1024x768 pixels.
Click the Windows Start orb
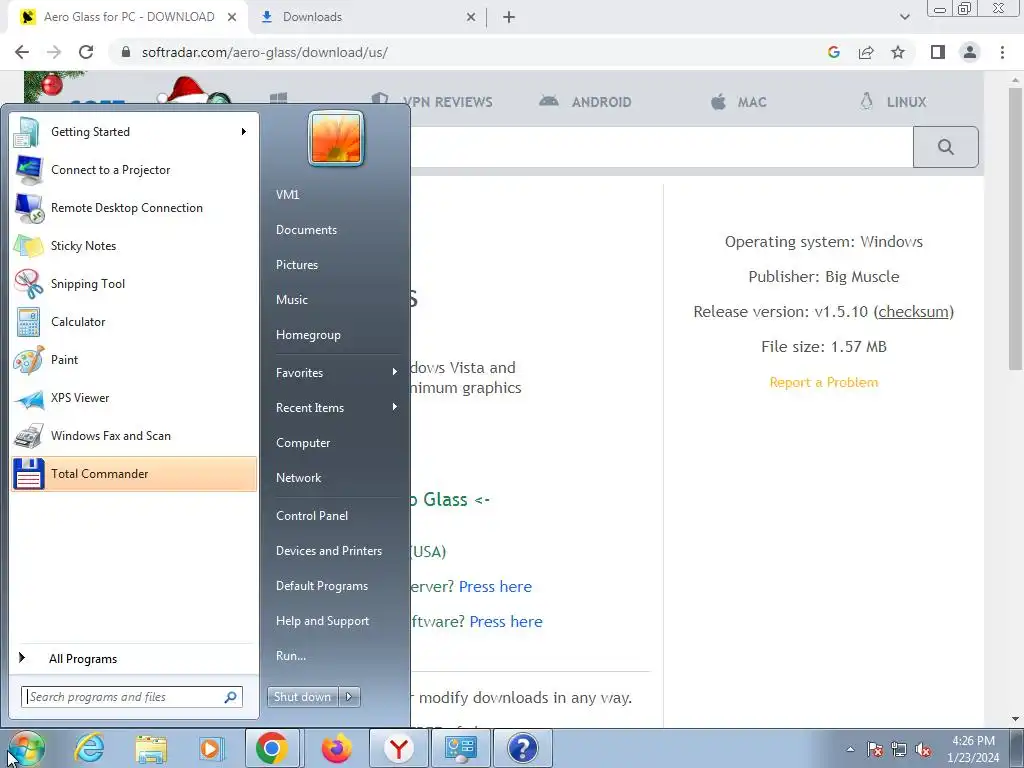pos(26,748)
